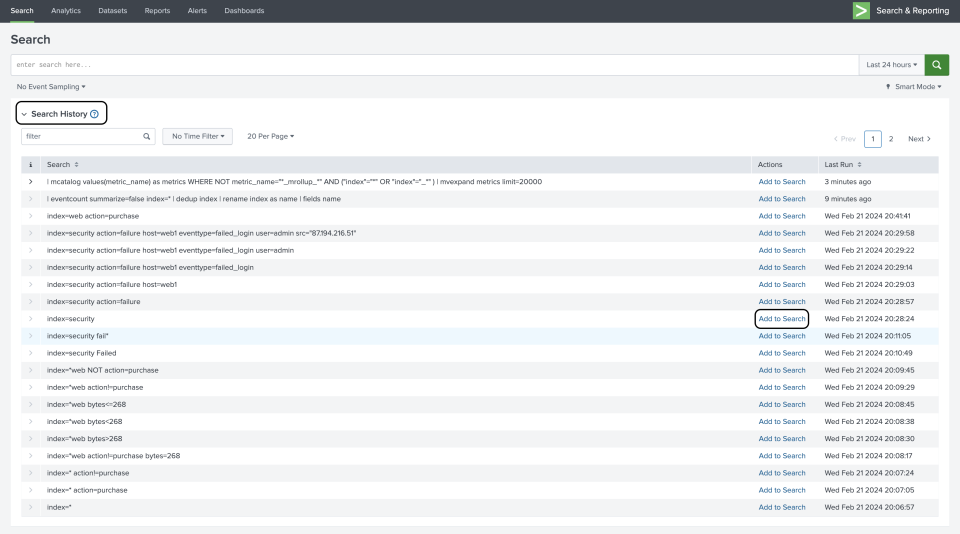Viewport: 960px width, 534px height.
Task: Expand the mcatalog values search row
Action: 31,182
